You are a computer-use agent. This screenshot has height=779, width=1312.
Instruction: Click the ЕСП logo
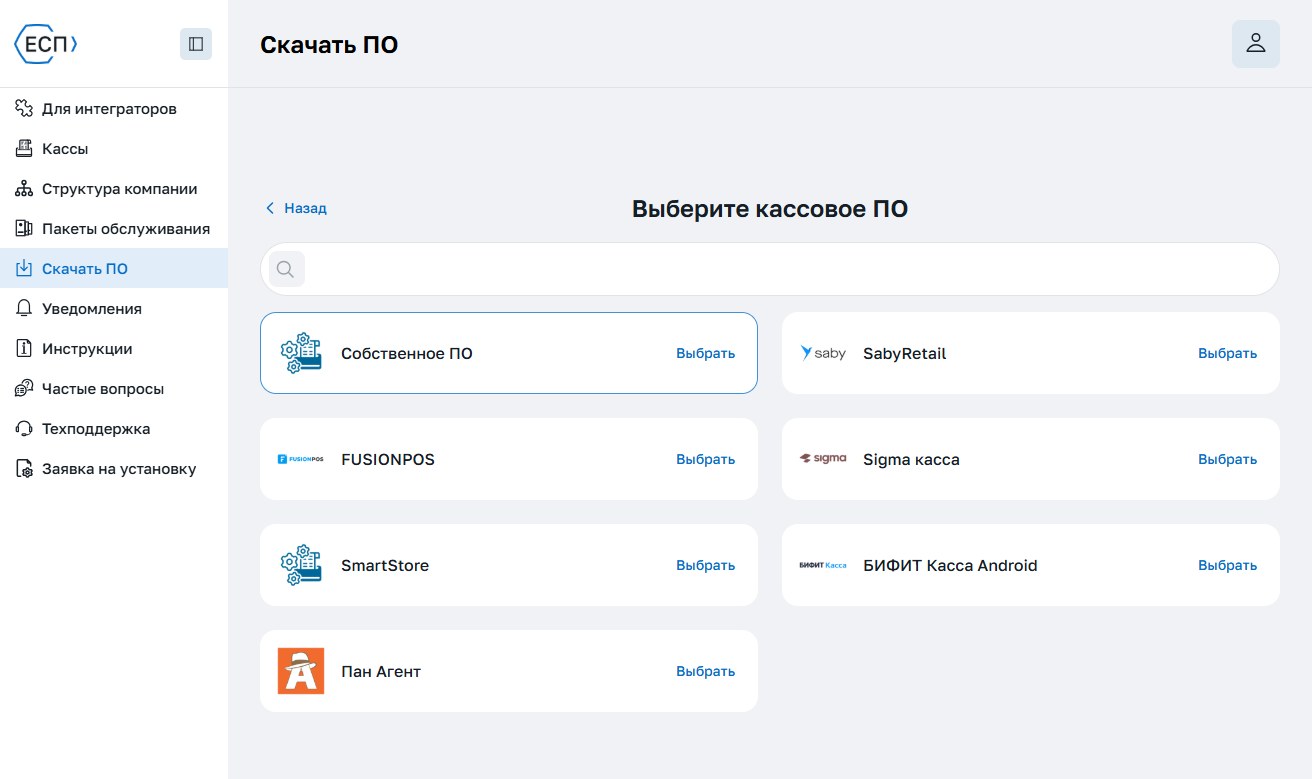45,44
